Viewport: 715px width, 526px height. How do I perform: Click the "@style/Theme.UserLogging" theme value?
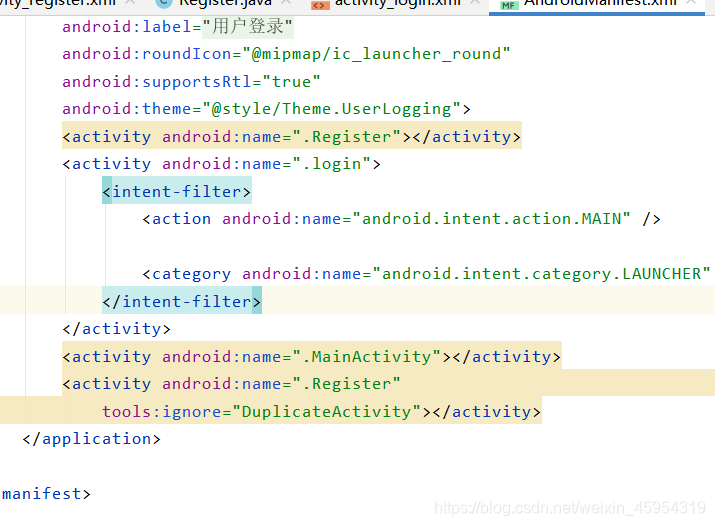tap(332, 109)
